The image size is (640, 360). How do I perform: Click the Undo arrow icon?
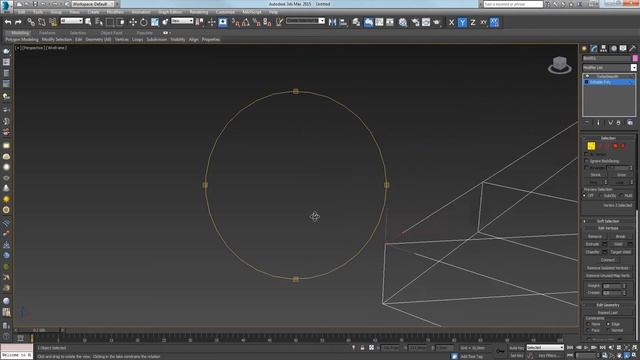tap(7, 22)
